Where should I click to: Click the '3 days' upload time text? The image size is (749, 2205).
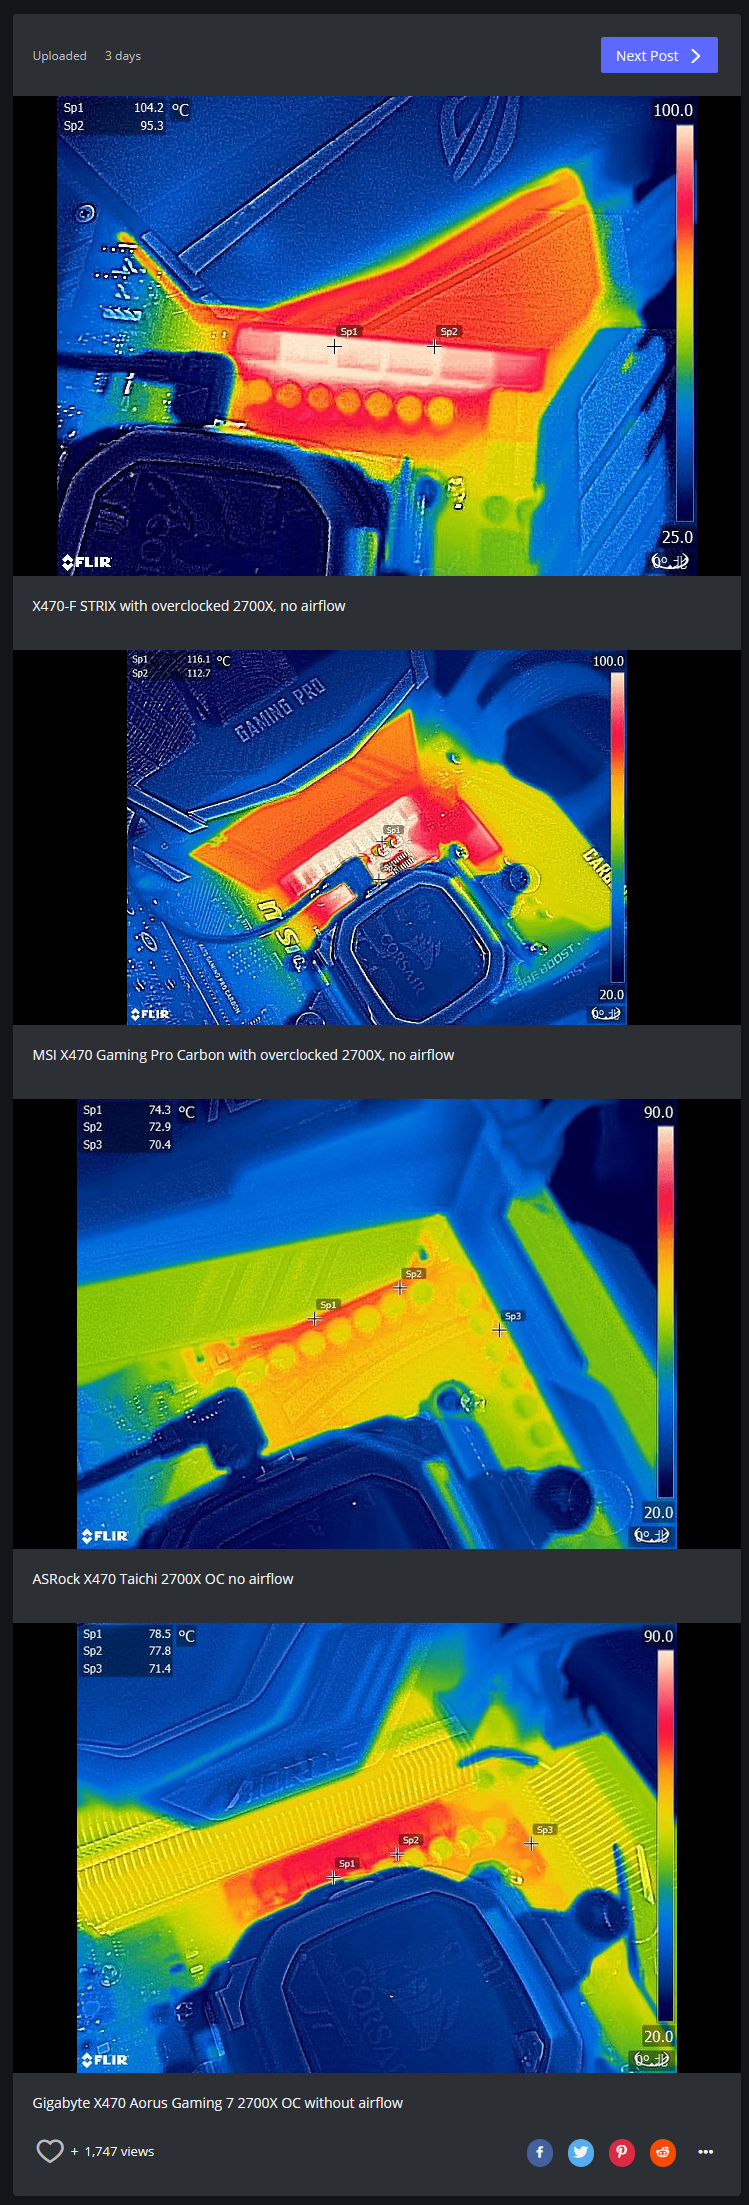pyautogui.click(x=123, y=56)
